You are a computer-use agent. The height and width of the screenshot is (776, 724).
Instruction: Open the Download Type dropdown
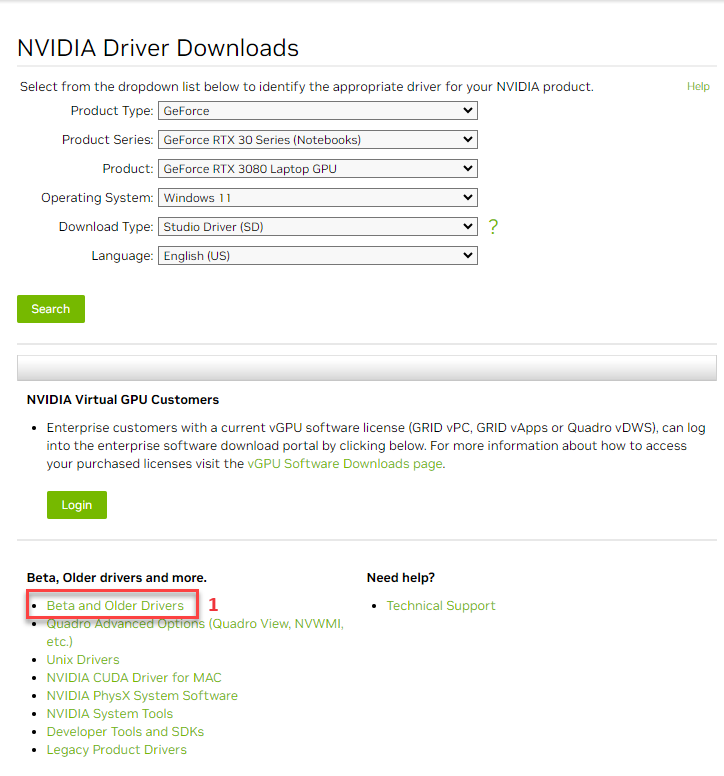tap(317, 227)
